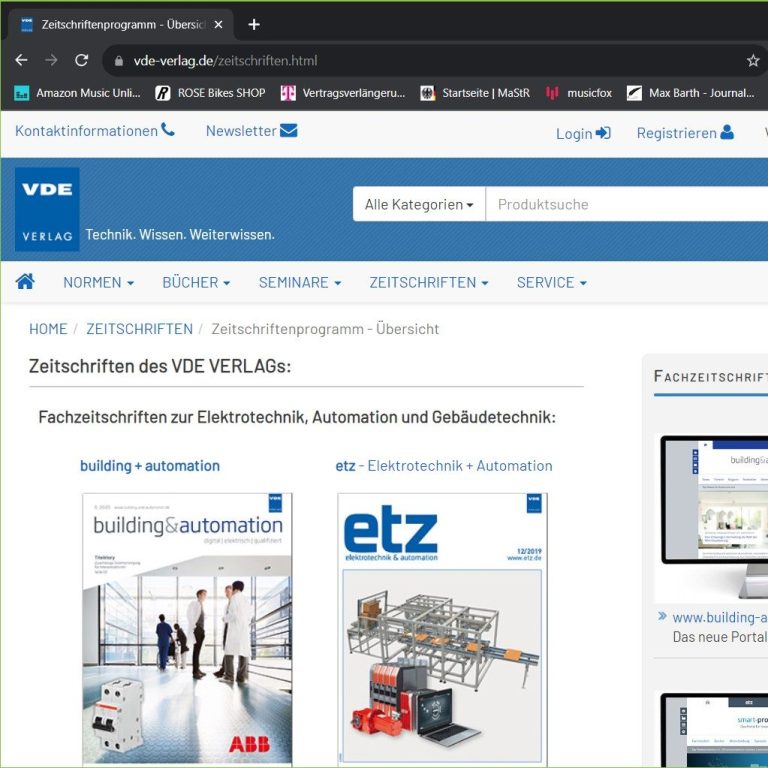Click the Newsletter envelope link

251,131
